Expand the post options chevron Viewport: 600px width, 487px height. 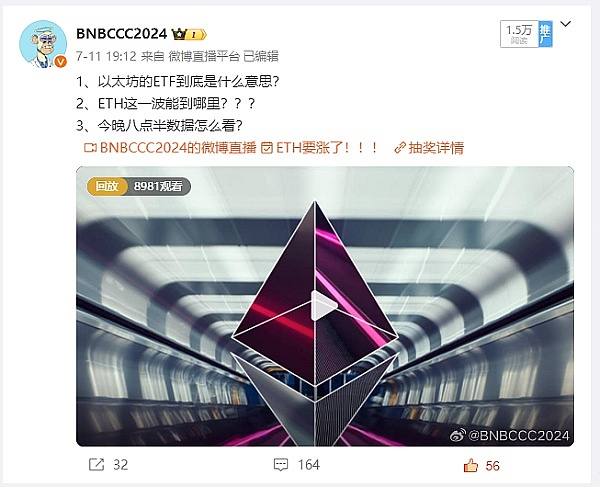(566, 24)
